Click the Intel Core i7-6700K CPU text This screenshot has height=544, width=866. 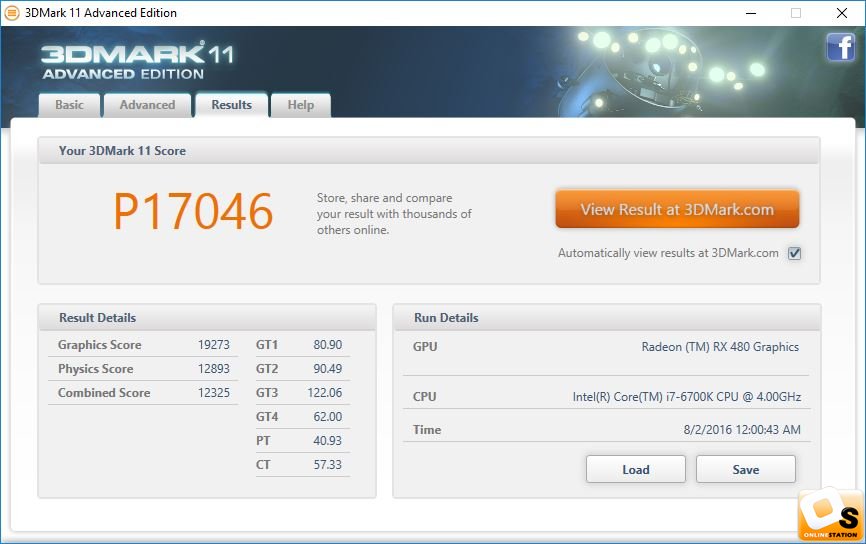(687, 397)
